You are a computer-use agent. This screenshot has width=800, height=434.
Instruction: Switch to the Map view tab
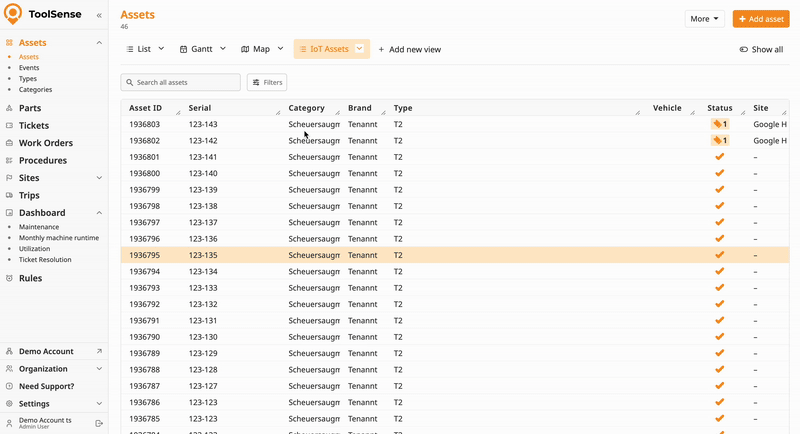click(x=256, y=49)
